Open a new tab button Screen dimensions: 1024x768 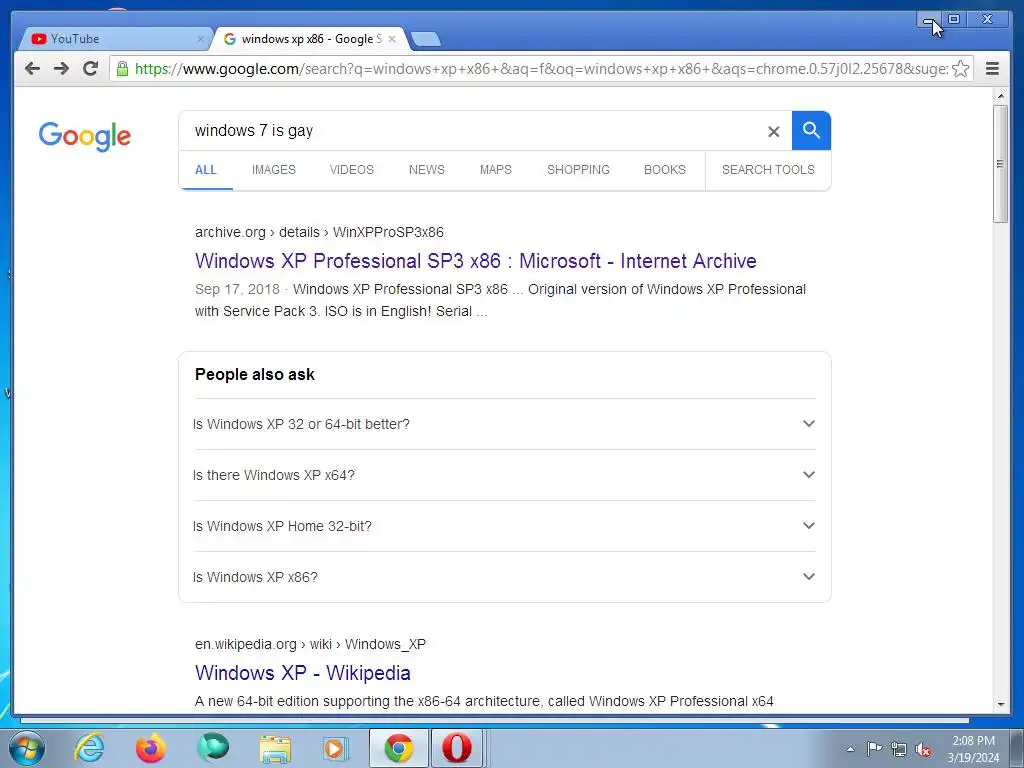click(426, 39)
